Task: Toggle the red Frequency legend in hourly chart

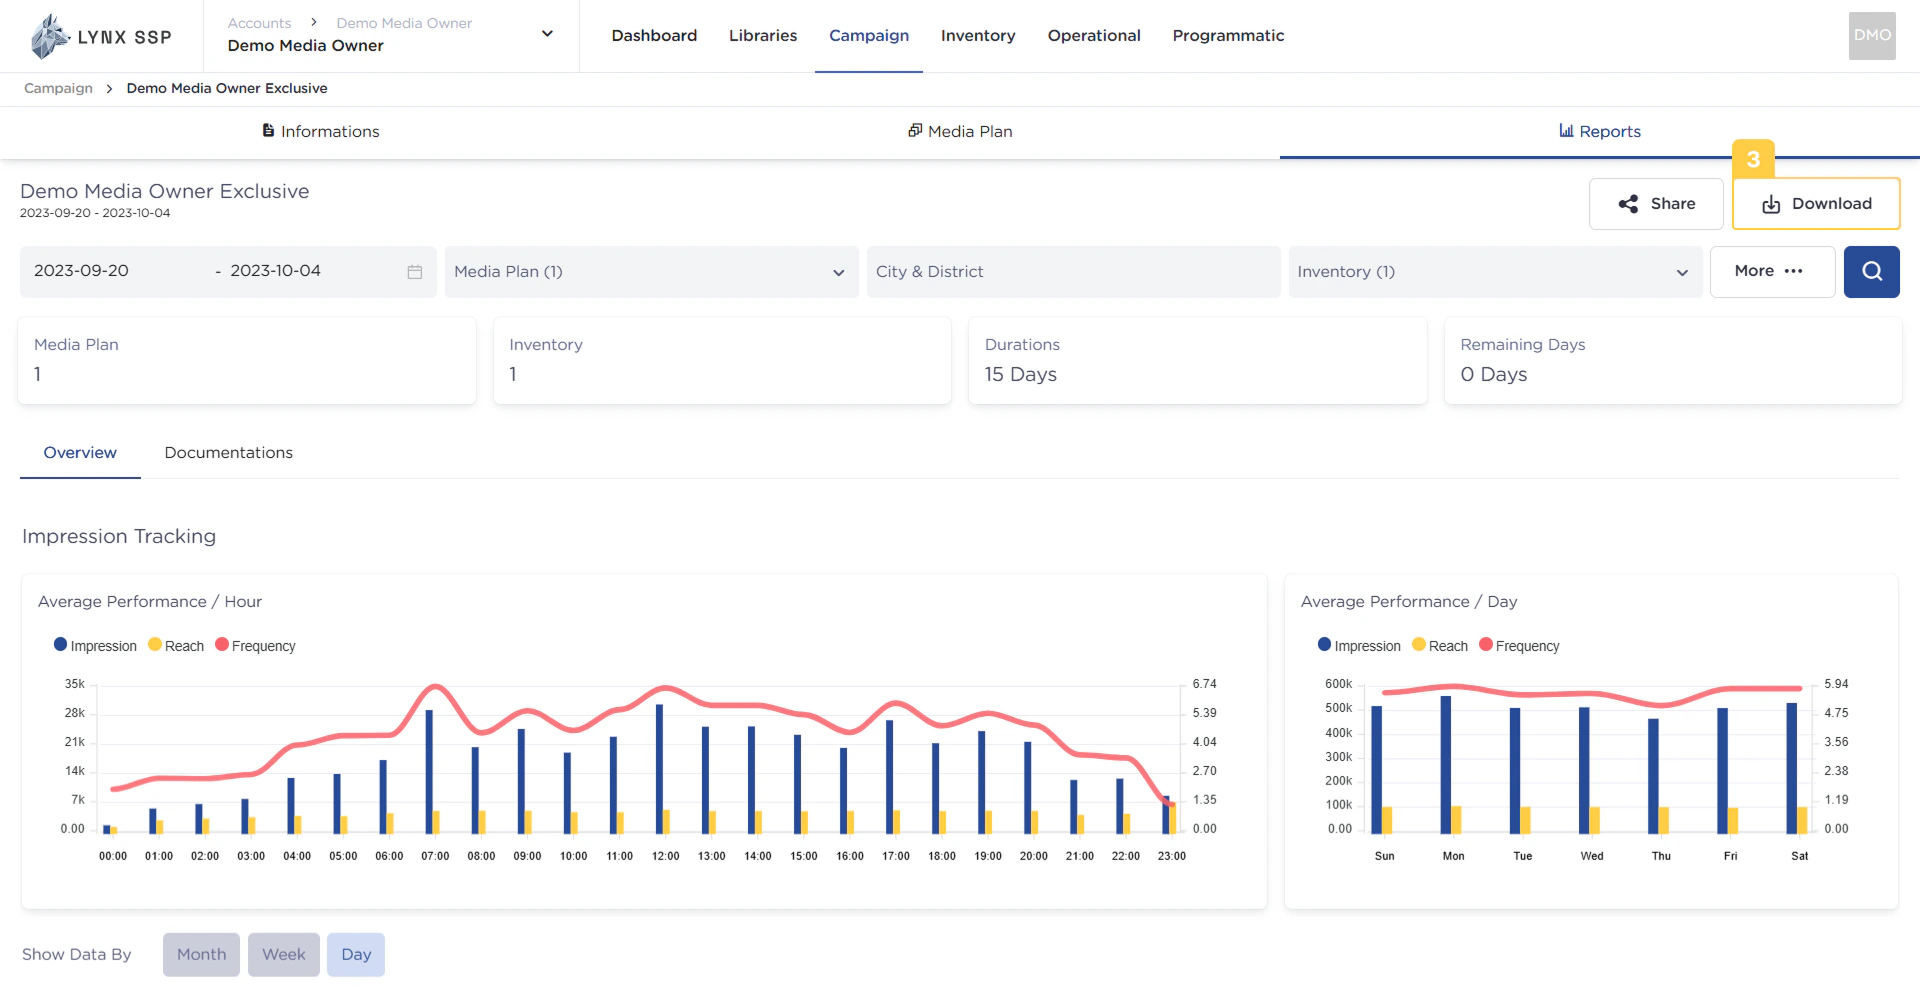Action: 255,645
